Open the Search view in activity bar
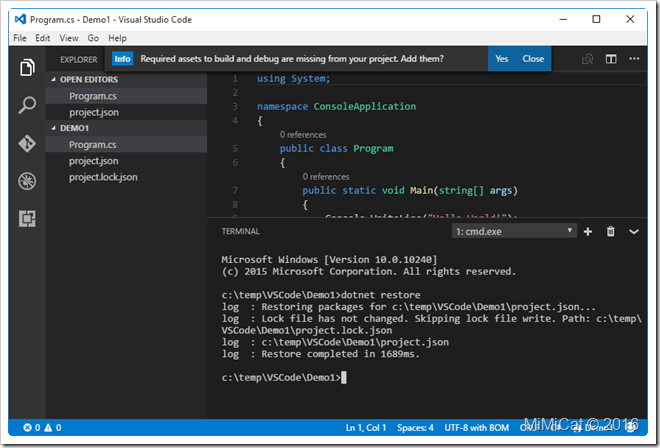The image size is (660, 448). [x=27, y=105]
